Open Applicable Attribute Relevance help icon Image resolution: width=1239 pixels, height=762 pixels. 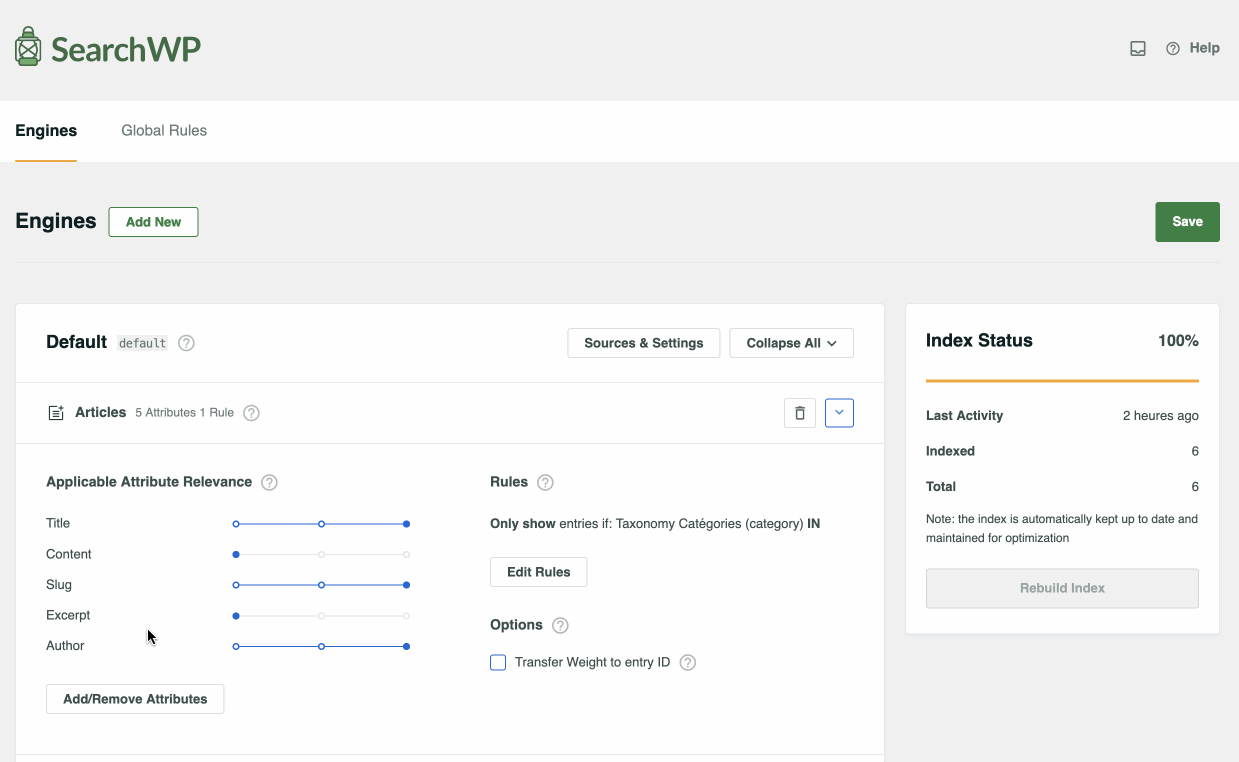269,482
